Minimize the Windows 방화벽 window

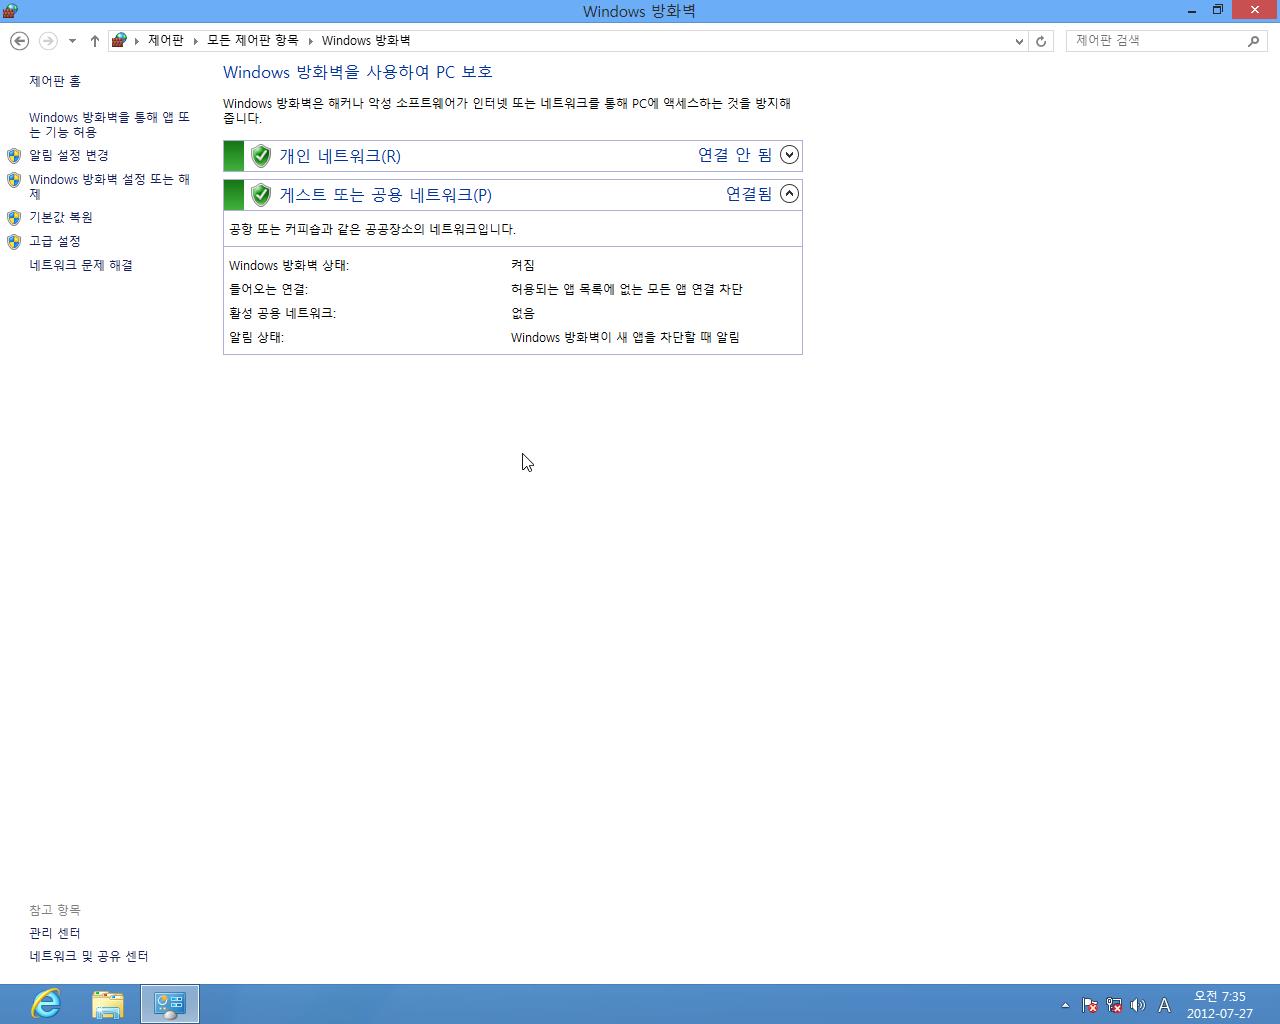point(1192,11)
